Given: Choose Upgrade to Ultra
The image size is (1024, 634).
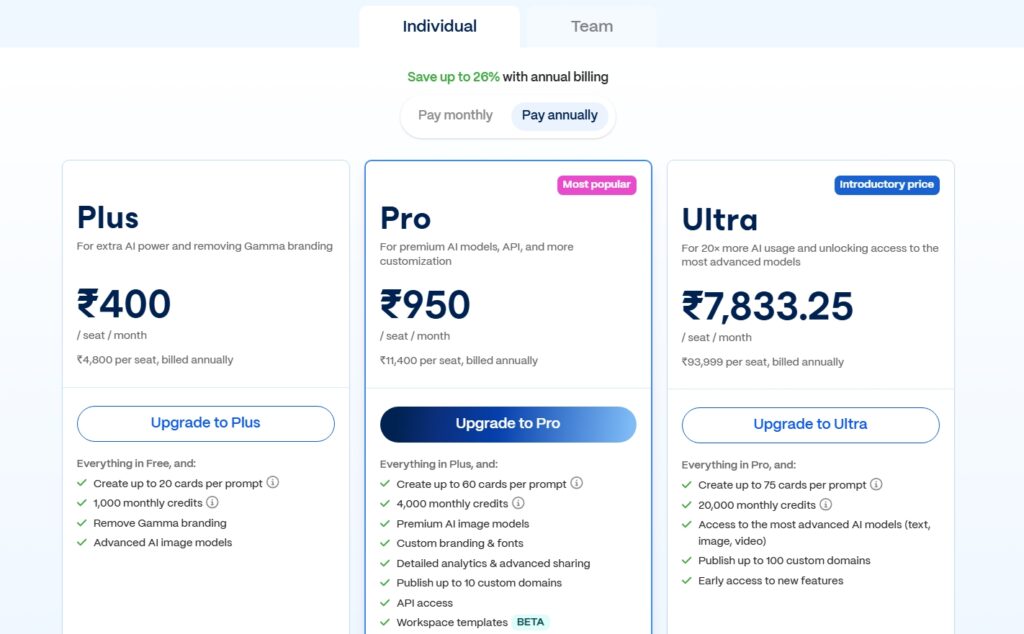Looking at the screenshot, I should point(810,425).
